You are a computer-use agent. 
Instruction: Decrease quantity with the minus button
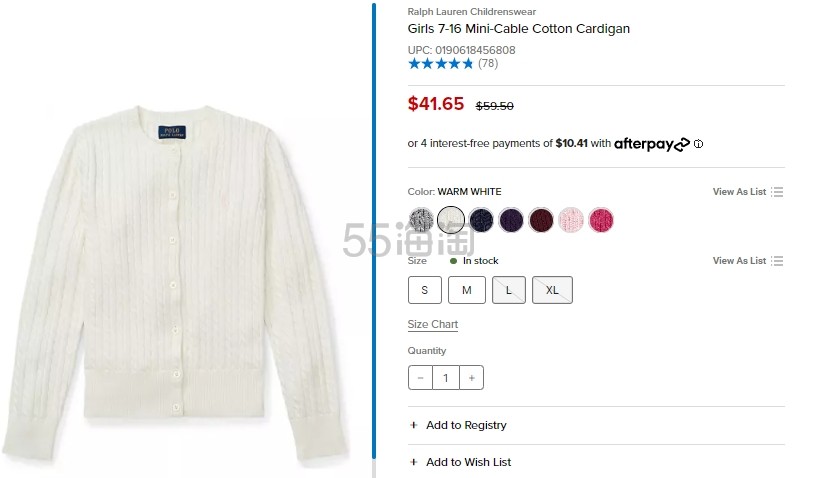[x=421, y=378]
